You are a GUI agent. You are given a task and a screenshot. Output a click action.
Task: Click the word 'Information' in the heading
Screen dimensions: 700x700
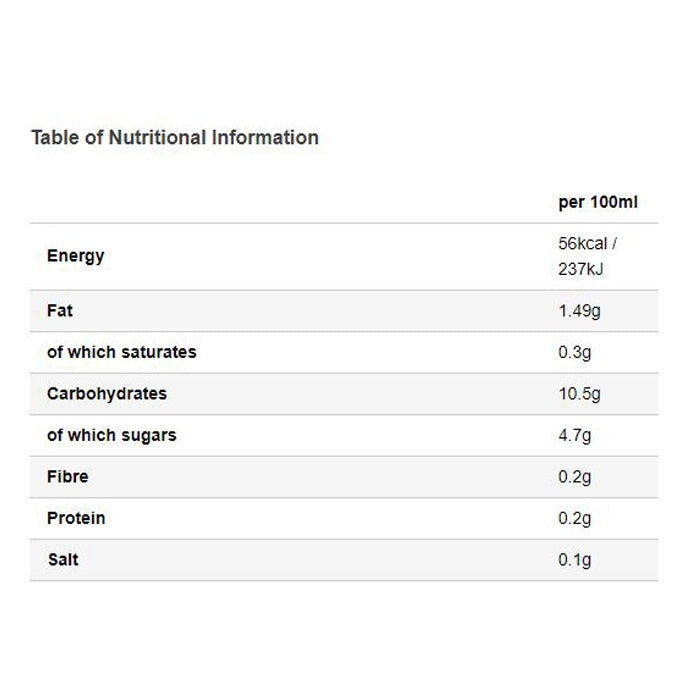coord(264,138)
